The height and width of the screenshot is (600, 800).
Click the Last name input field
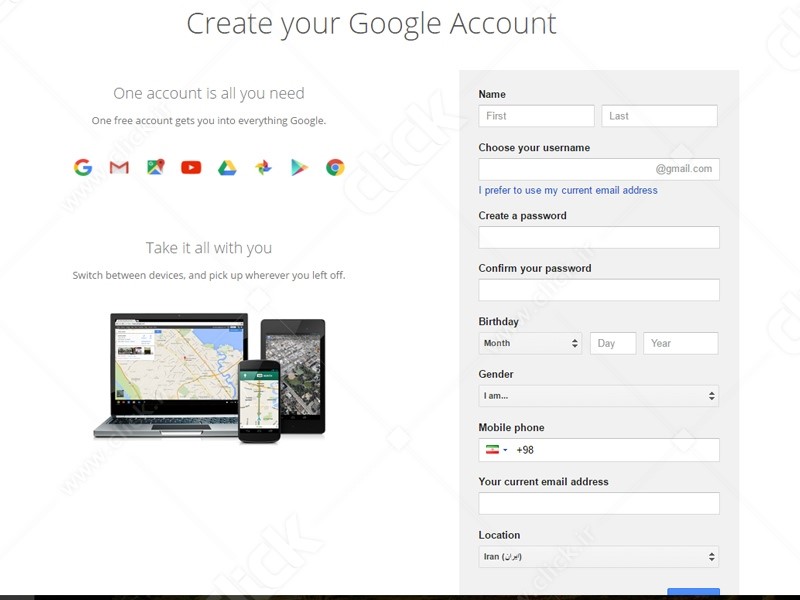(659, 116)
